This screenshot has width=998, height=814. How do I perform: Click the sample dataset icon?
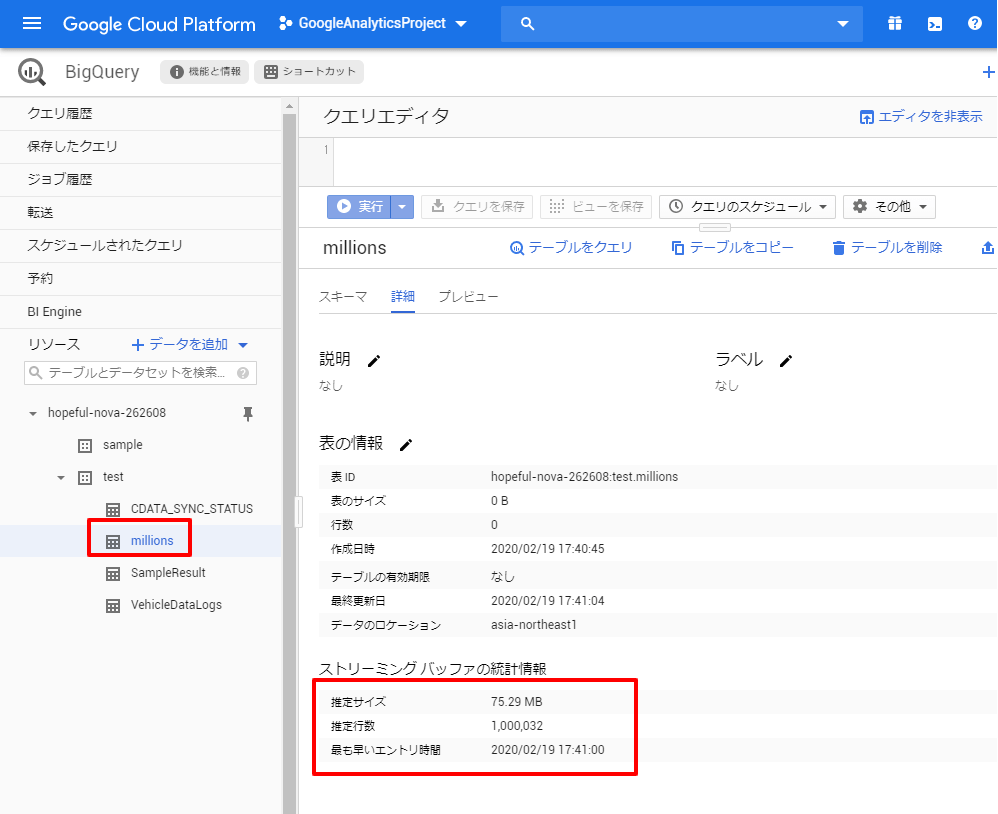[85, 446]
